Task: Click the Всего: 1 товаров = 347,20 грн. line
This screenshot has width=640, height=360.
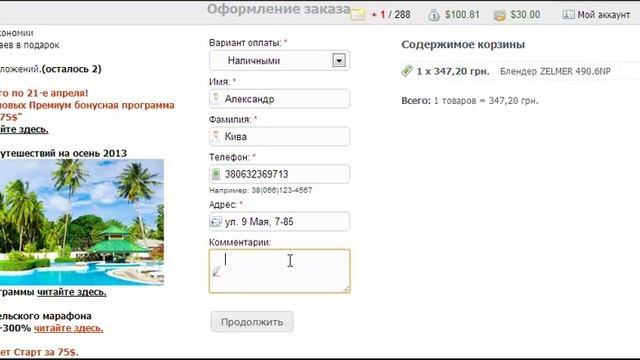Action: (x=470, y=101)
